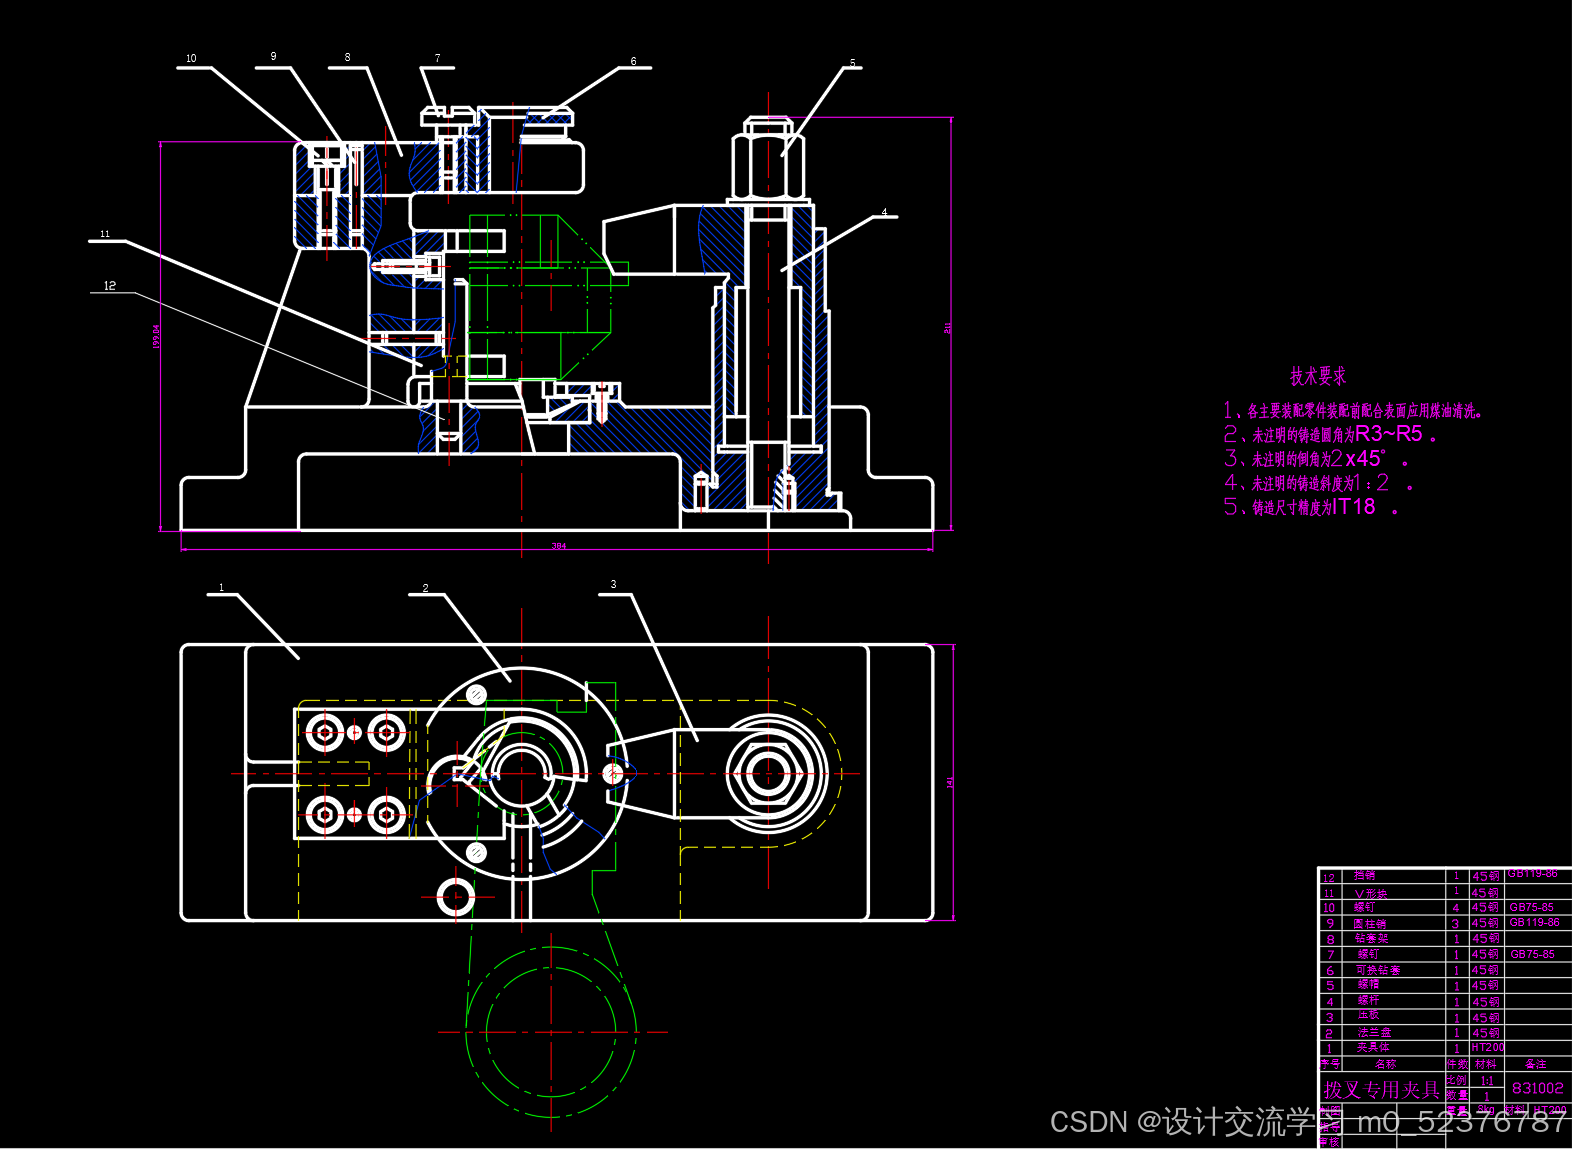Image resolution: width=1573 pixels, height=1150 pixels.
Task: Click the 可换钻套 name in parts list
Action: coord(1378,970)
